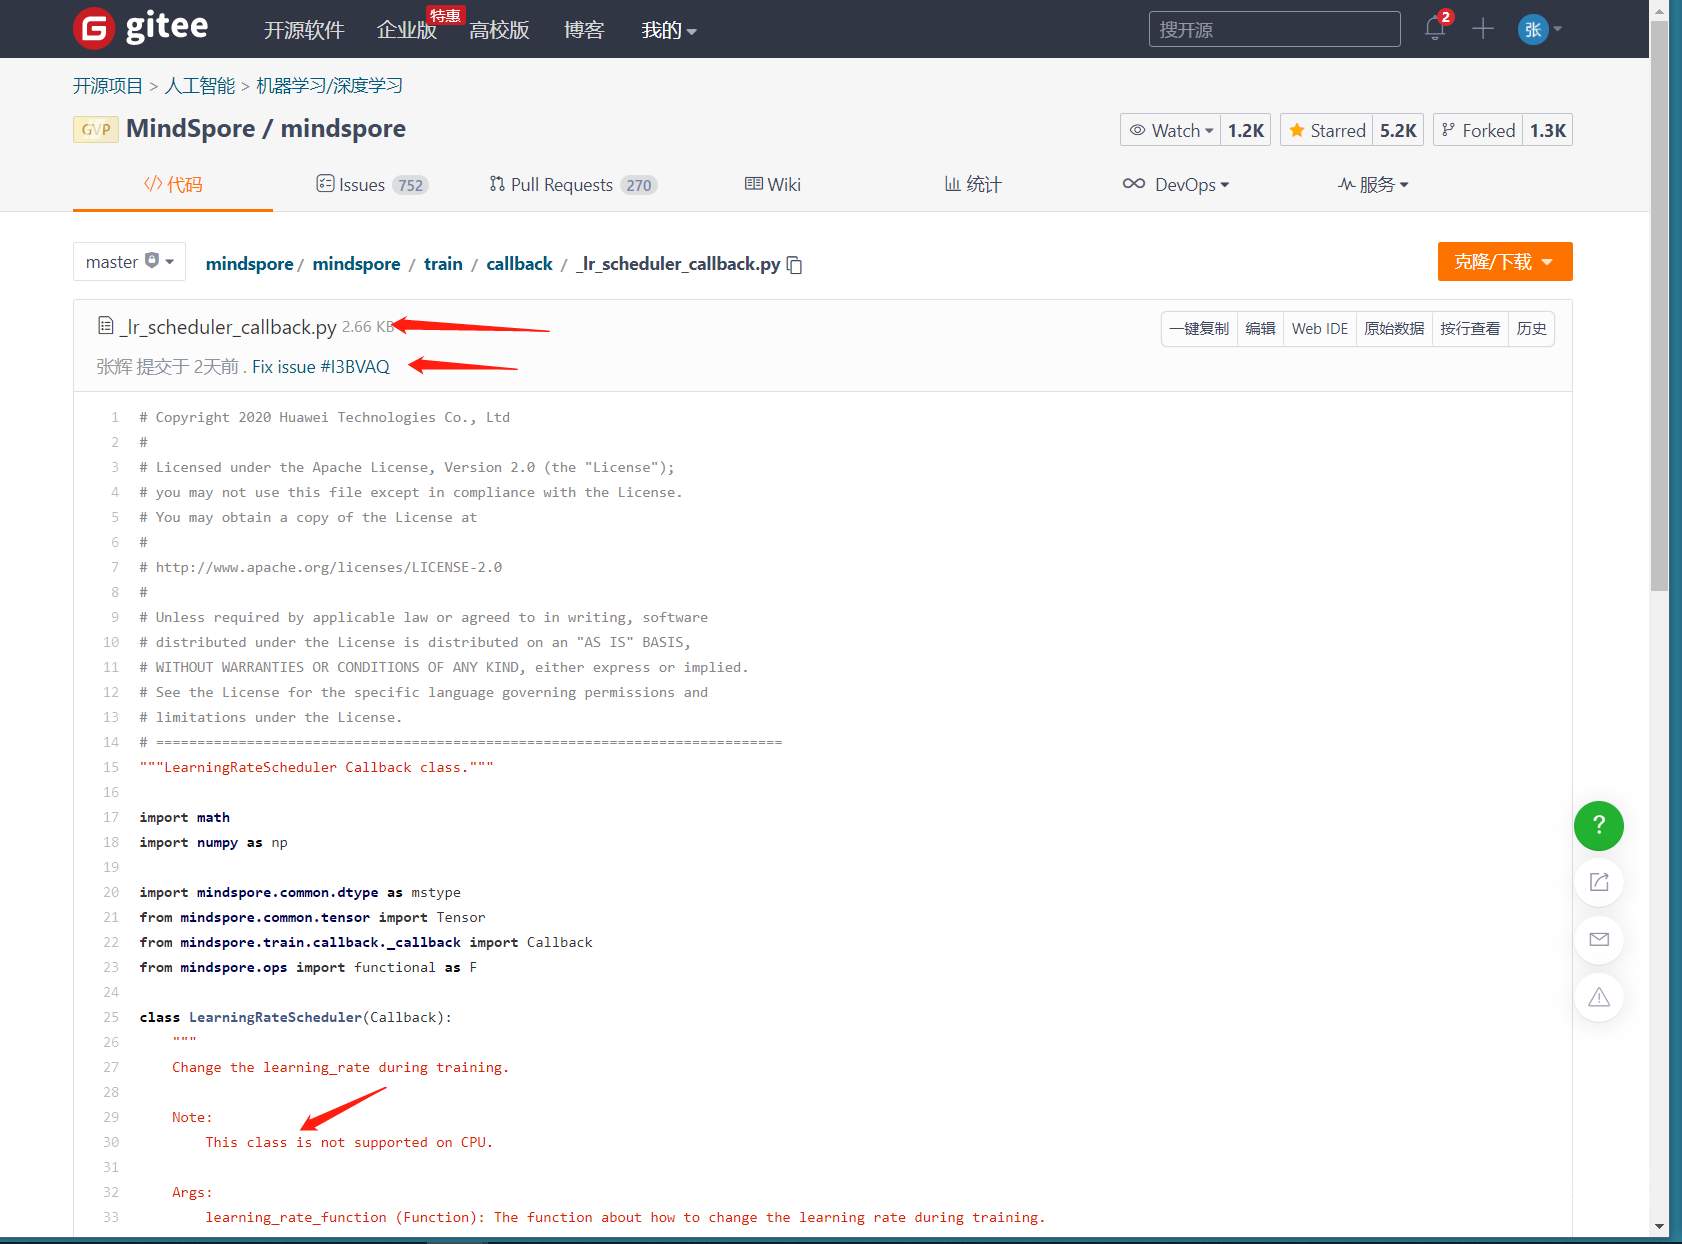Expand the 服务 dropdown tab
Image resolution: width=1682 pixels, height=1244 pixels.
tap(1373, 184)
